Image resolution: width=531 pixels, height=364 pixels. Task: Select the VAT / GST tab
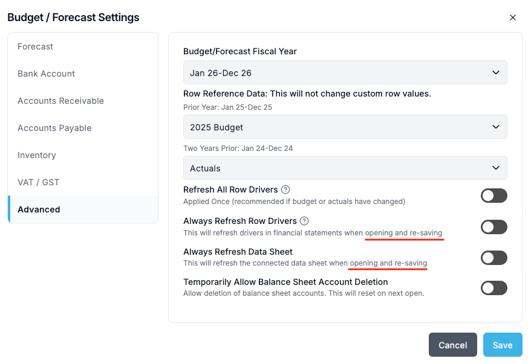coord(83,182)
